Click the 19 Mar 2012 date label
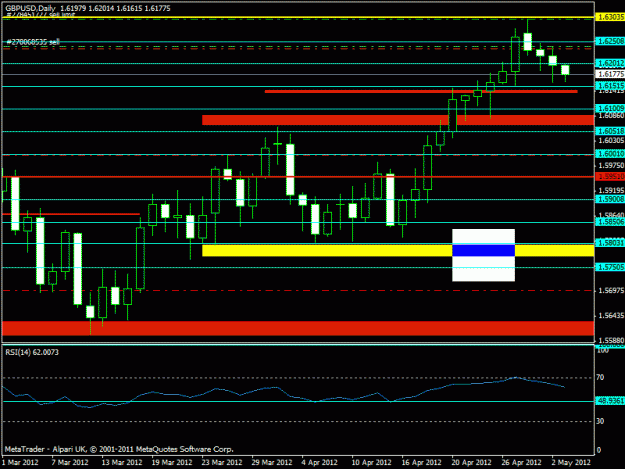Viewport: 625px width, 469px height. pyautogui.click(x=172, y=462)
